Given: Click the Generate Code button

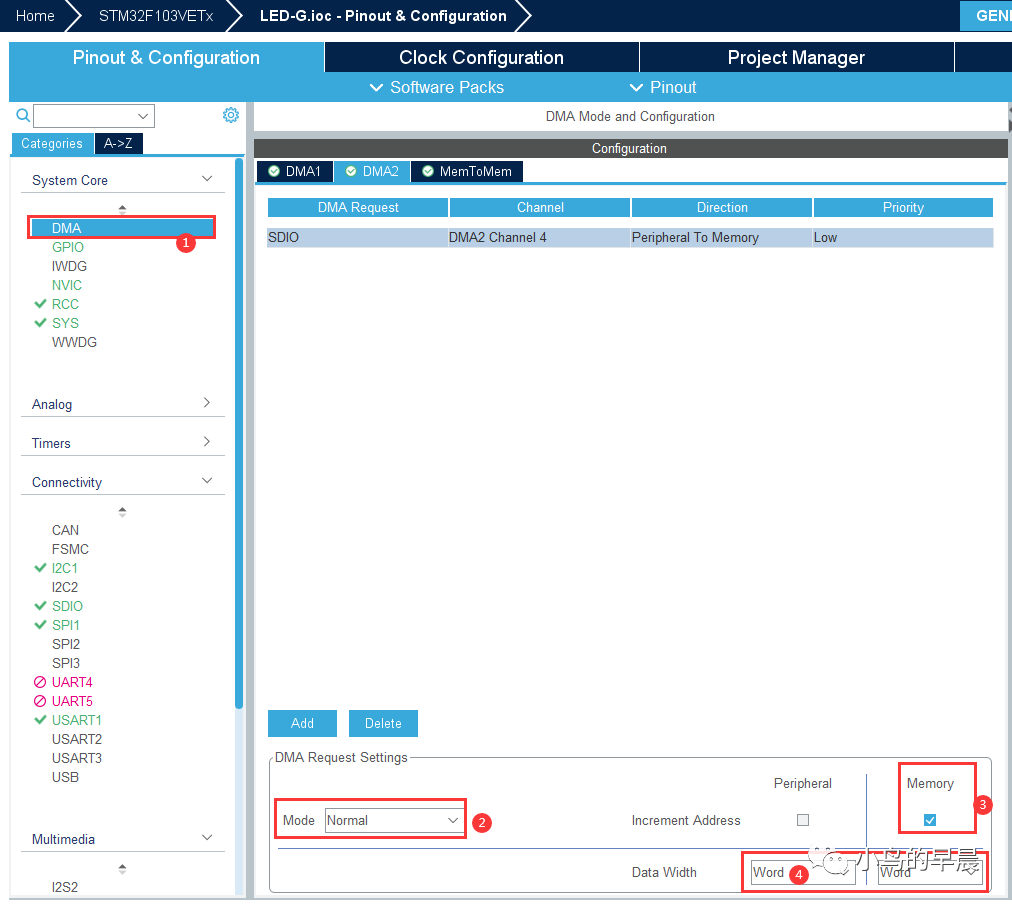Looking at the screenshot, I should click(x=986, y=15).
